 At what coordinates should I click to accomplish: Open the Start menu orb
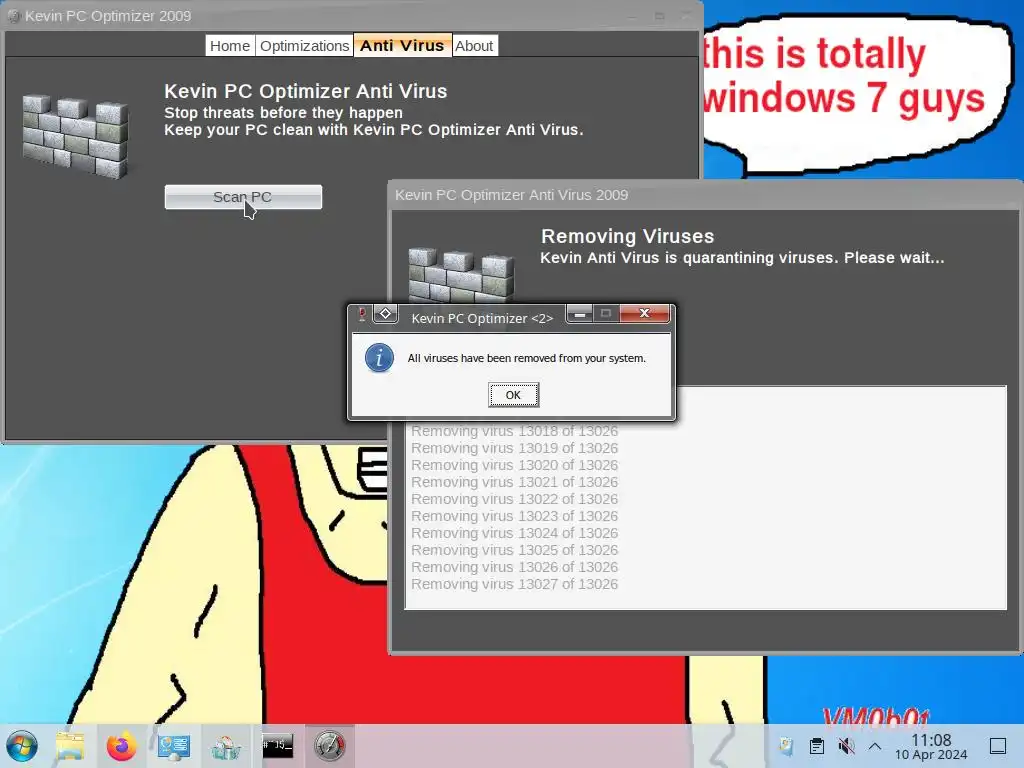coord(22,746)
